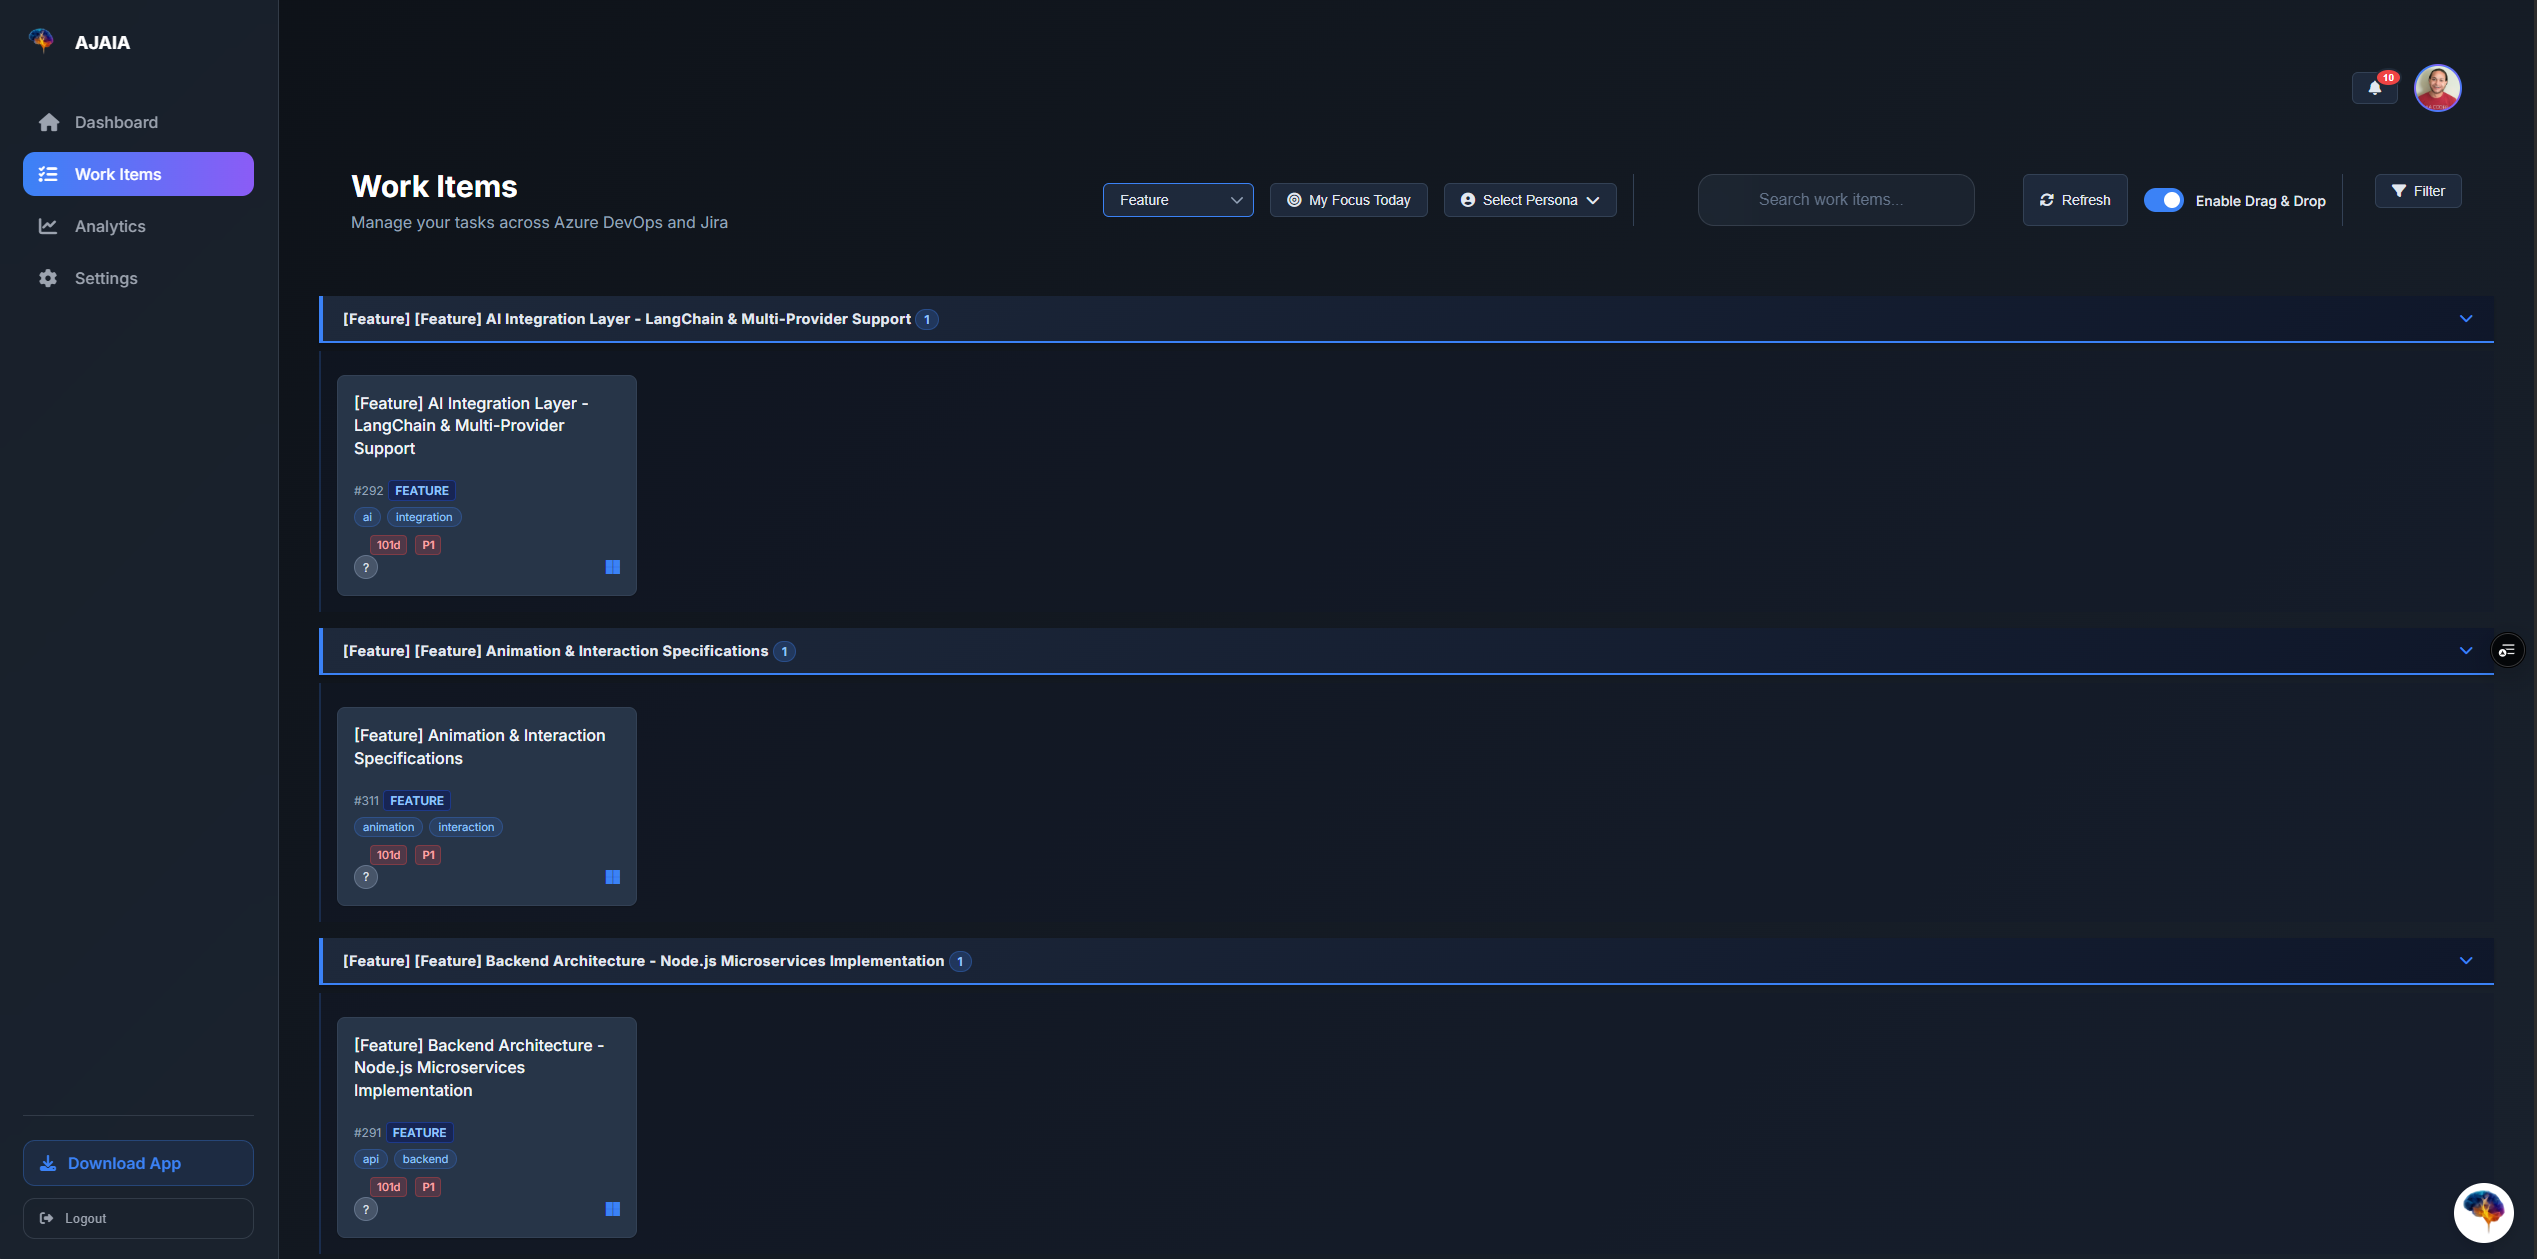Image resolution: width=2537 pixels, height=1259 pixels.
Task: Open the AI assistant brain bubble
Action: coord(2483,1212)
